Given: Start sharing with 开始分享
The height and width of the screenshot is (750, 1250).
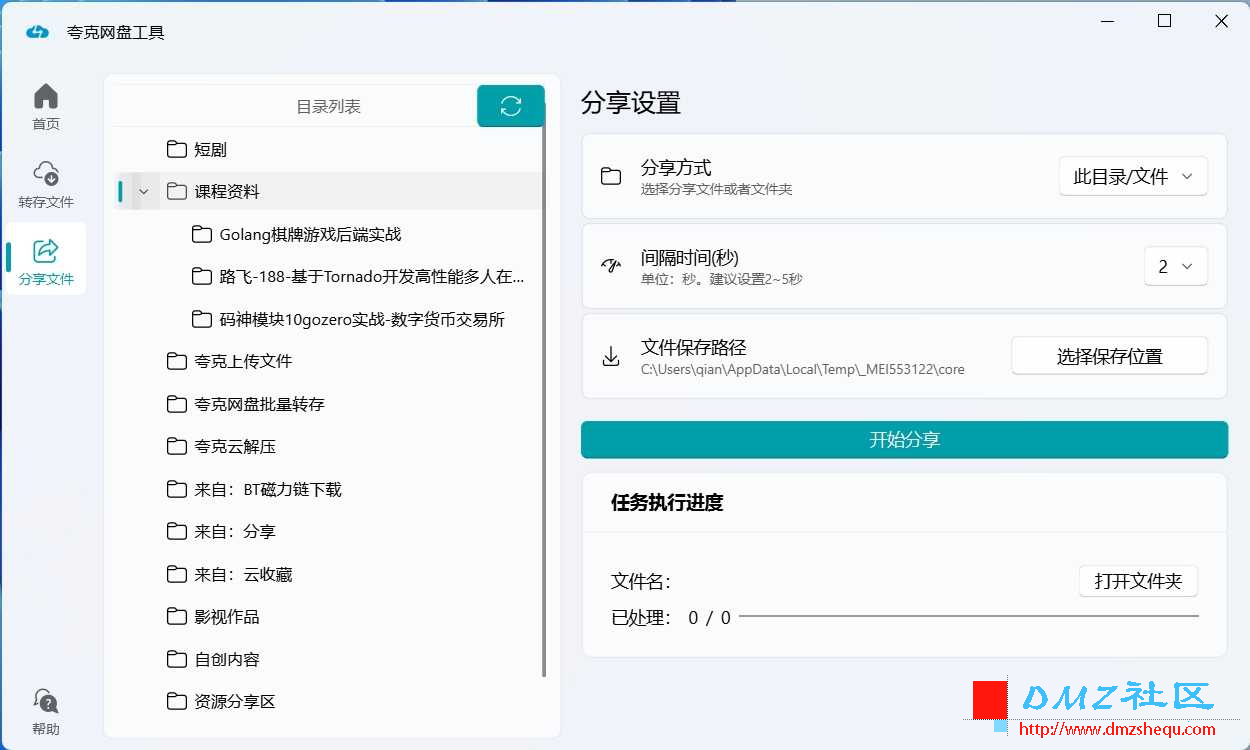Looking at the screenshot, I should pos(904,440).
